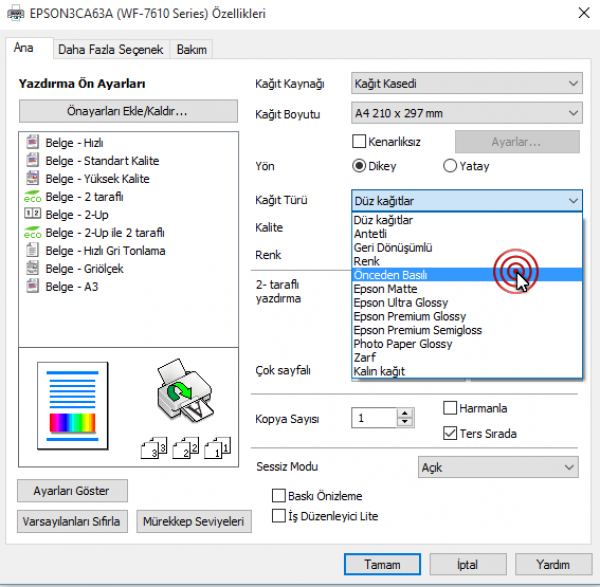Confirm with the Tamam button

[x=382, y=564]
